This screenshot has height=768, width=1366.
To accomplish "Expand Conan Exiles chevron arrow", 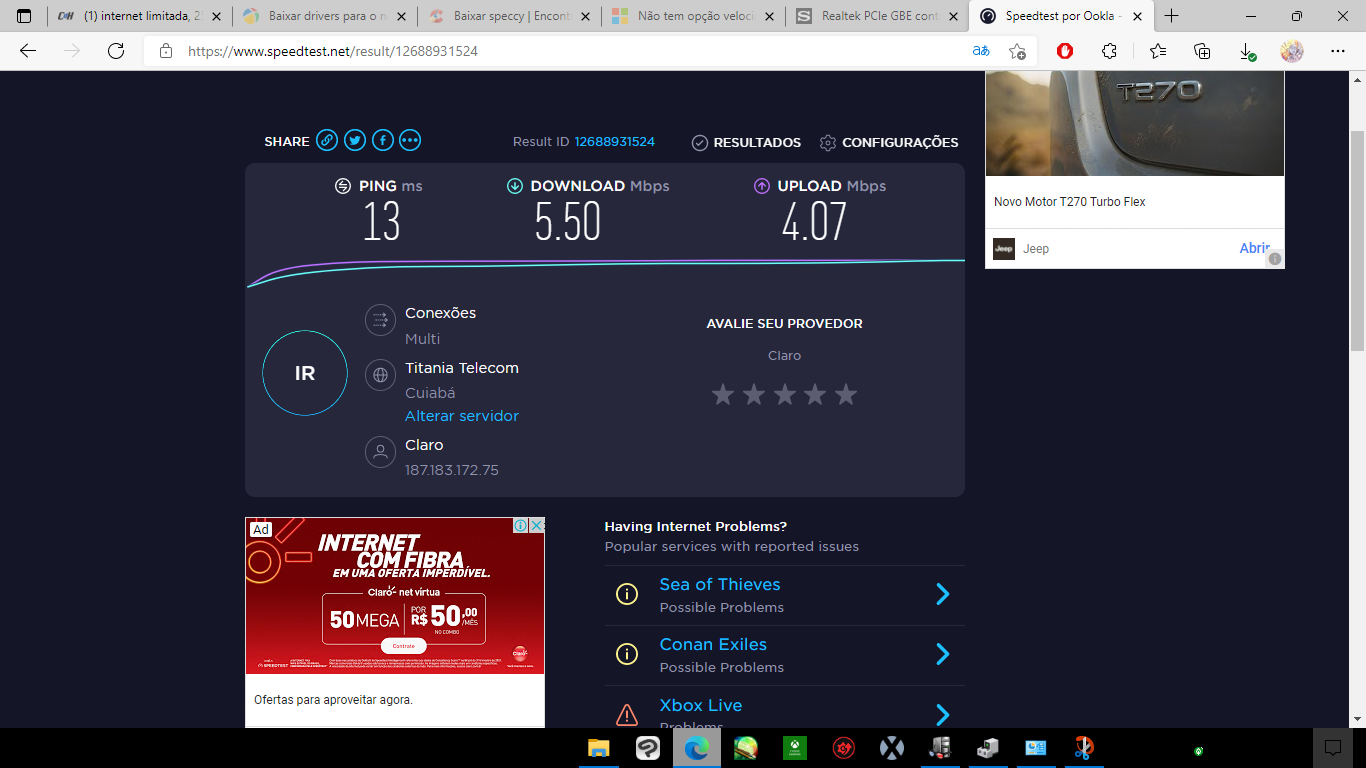I will point(942,654).
